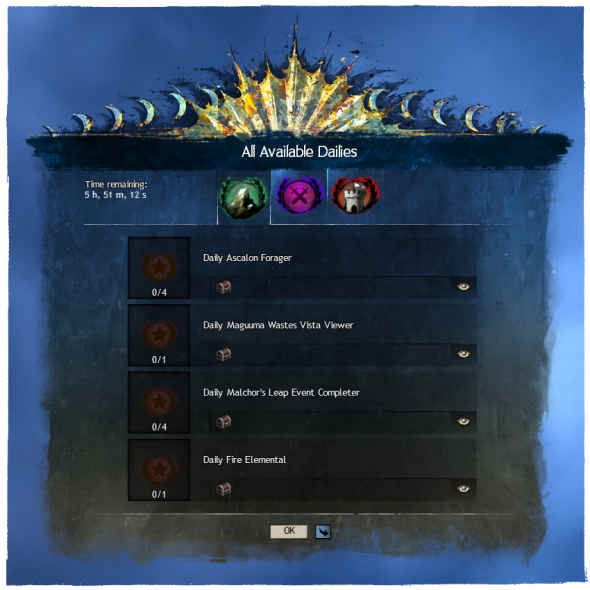Switch to the purple PvP dailies tab
The image size is (590, 590).
coord(300,195)
